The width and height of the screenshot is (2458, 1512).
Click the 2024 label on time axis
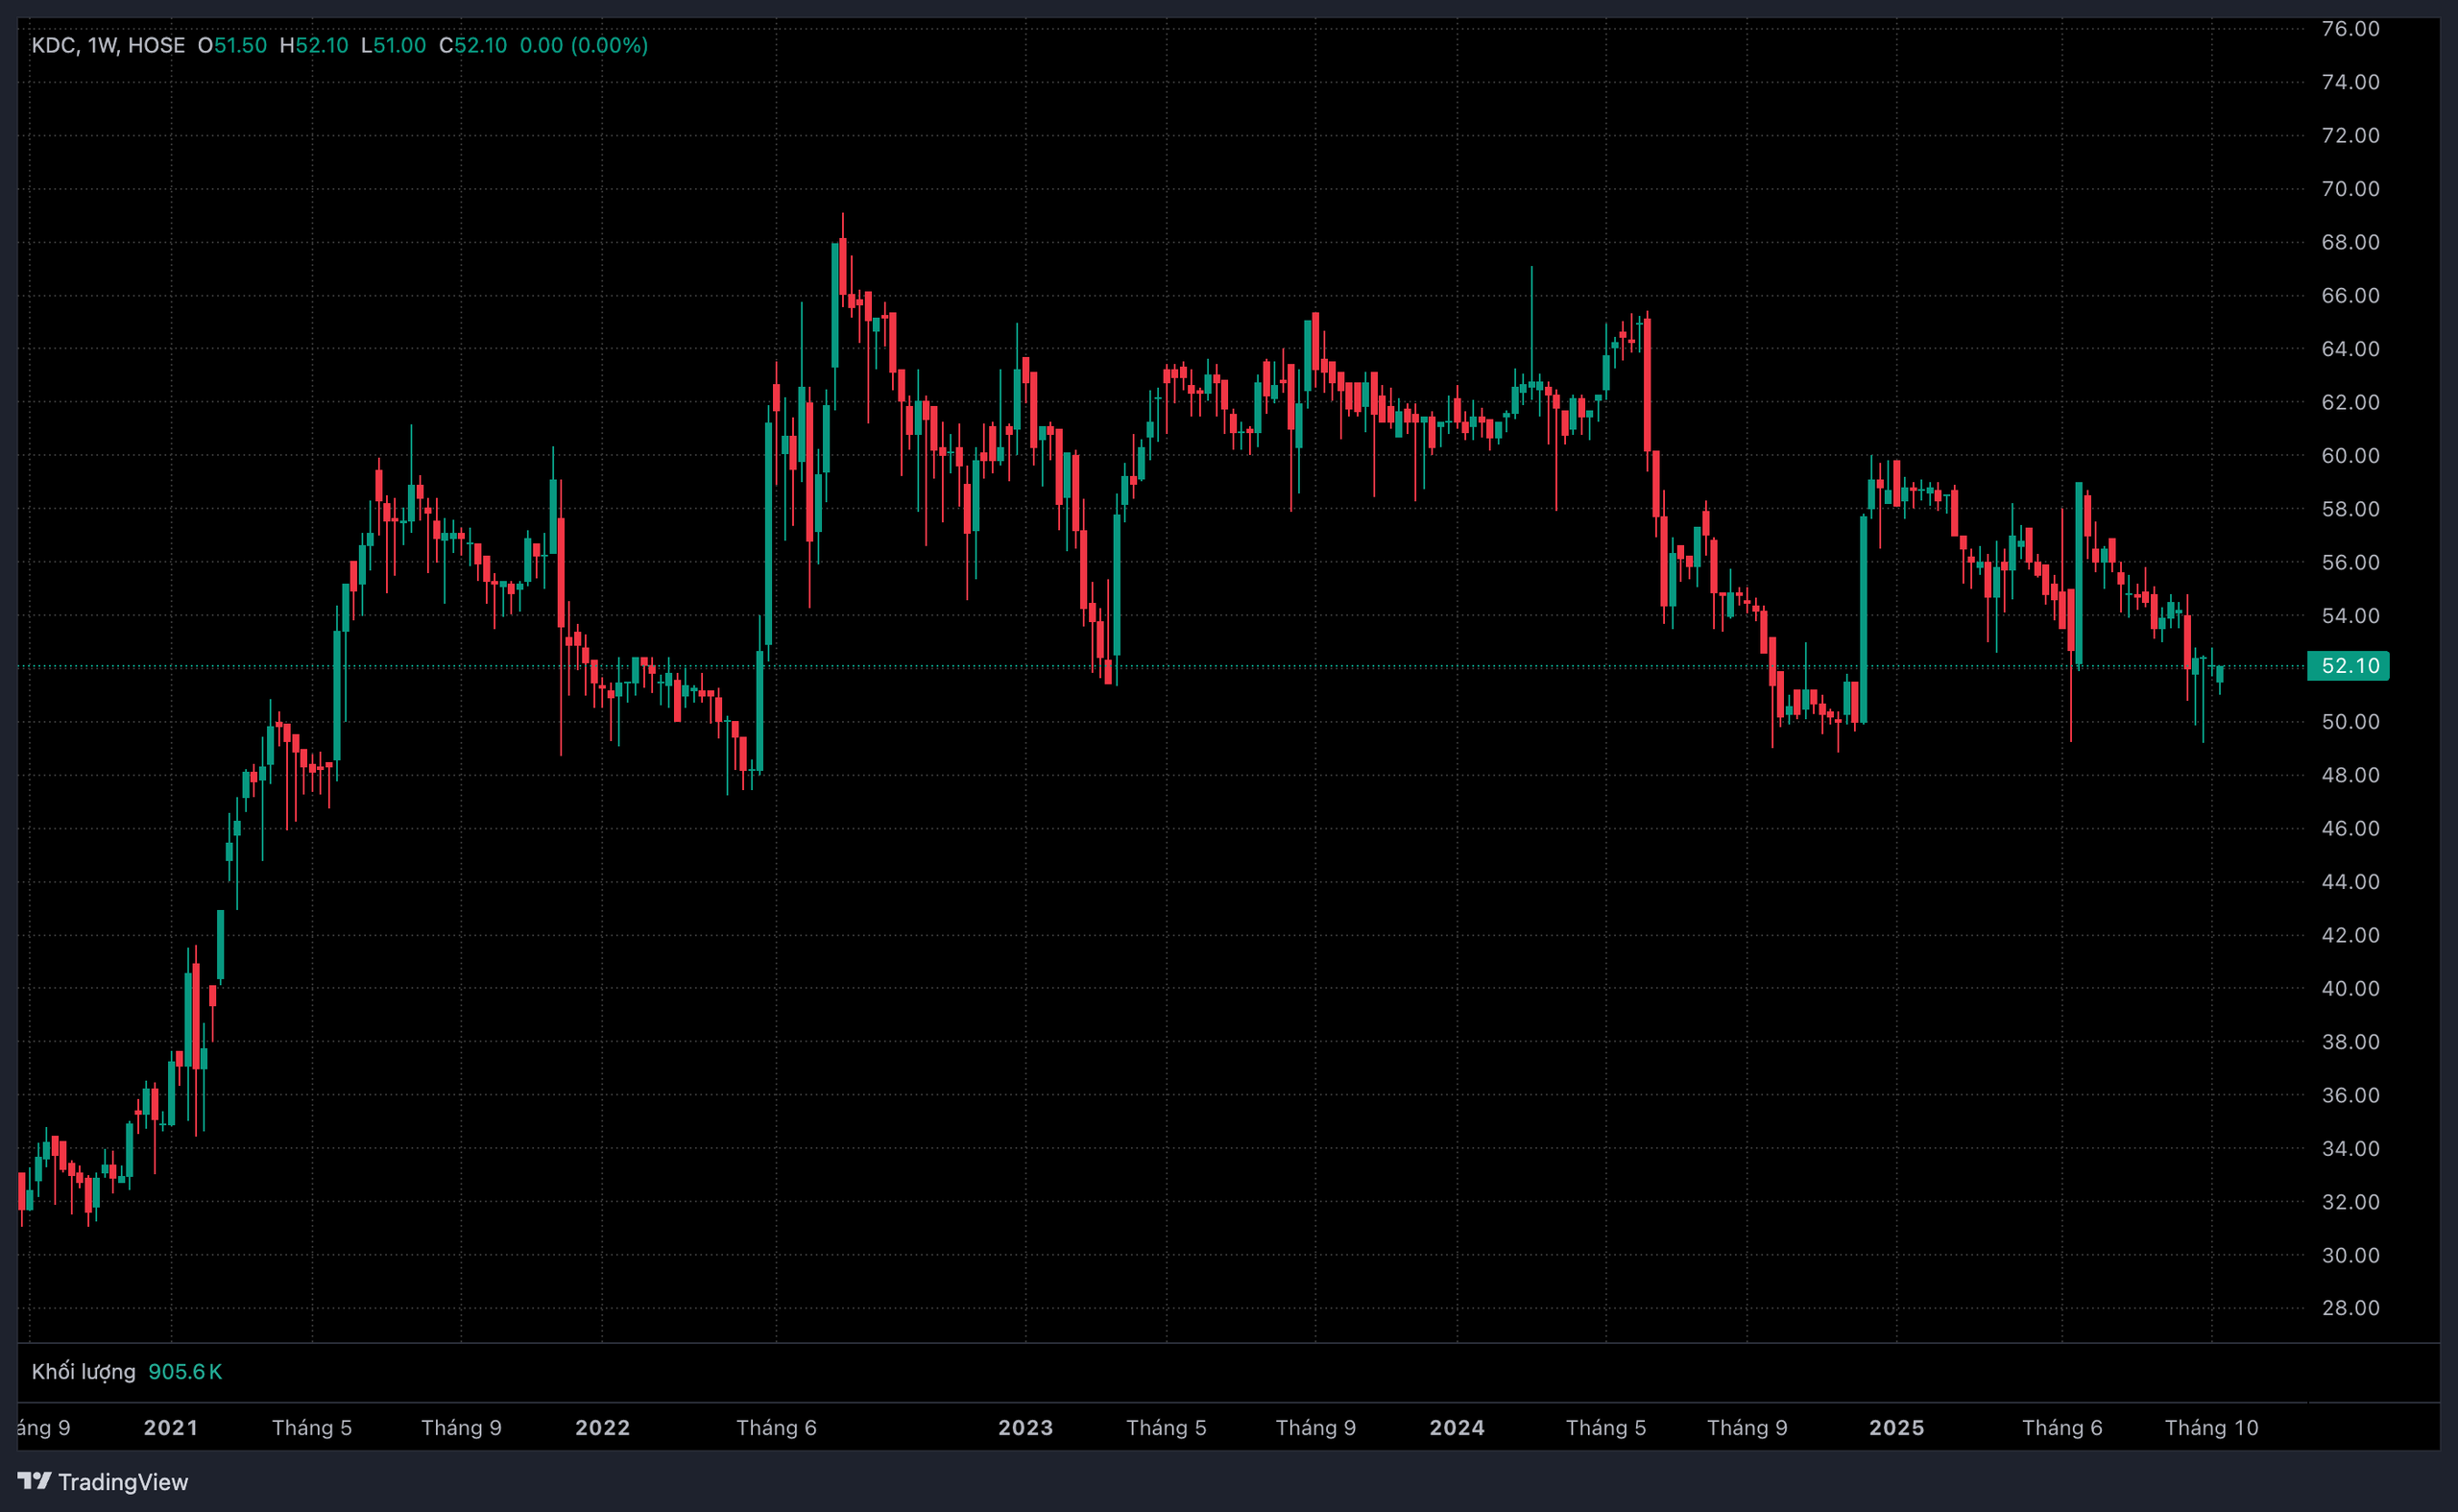[x=1457, y=1427]
